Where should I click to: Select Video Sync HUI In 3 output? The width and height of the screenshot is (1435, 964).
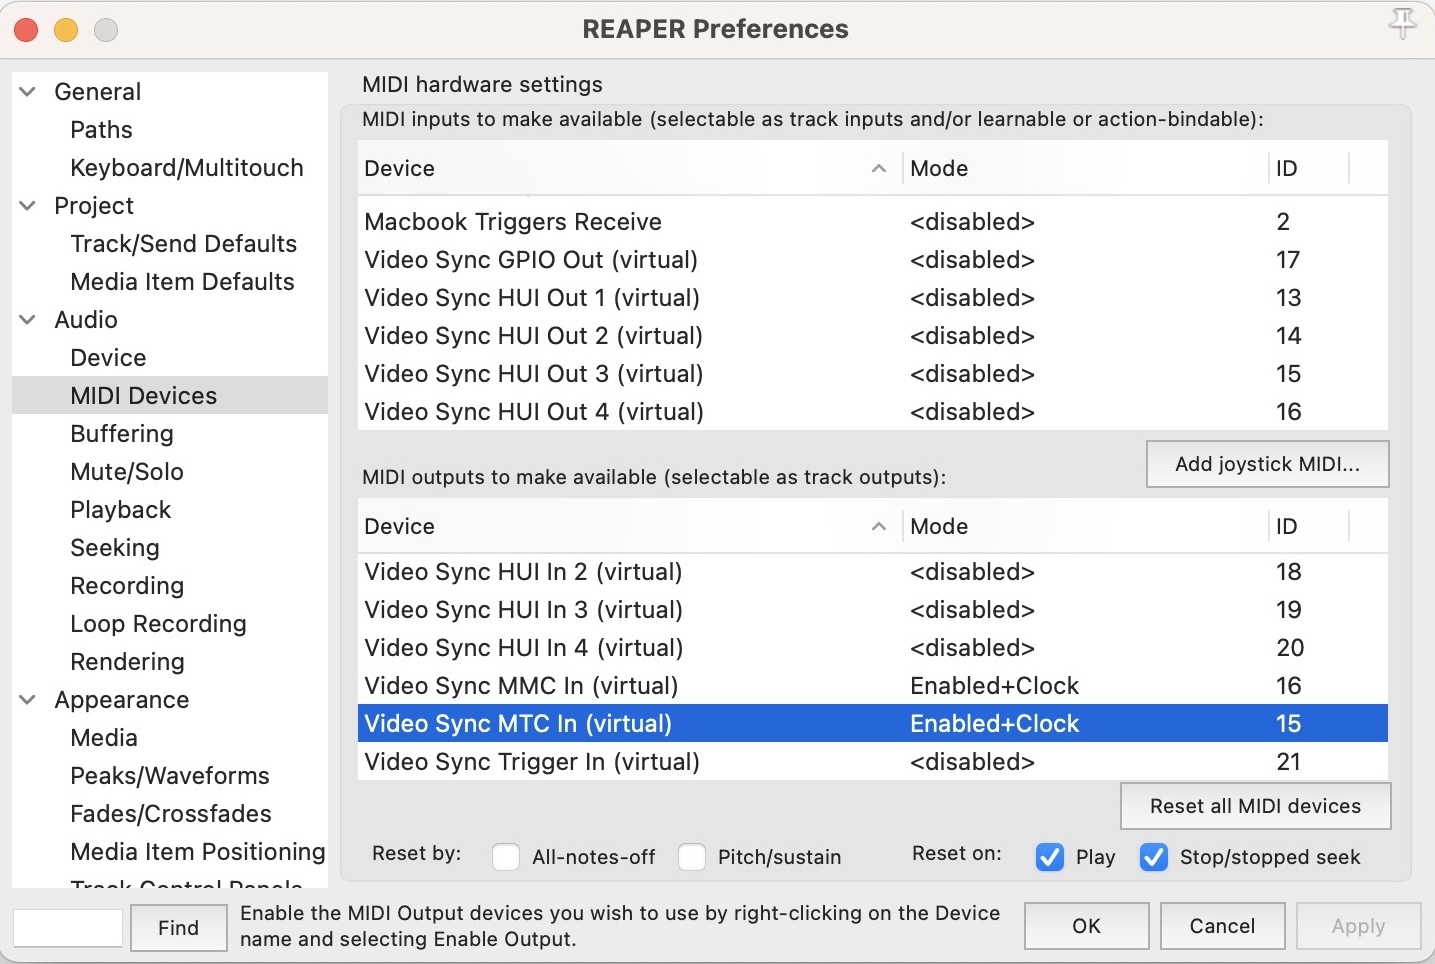coord(872,610)
